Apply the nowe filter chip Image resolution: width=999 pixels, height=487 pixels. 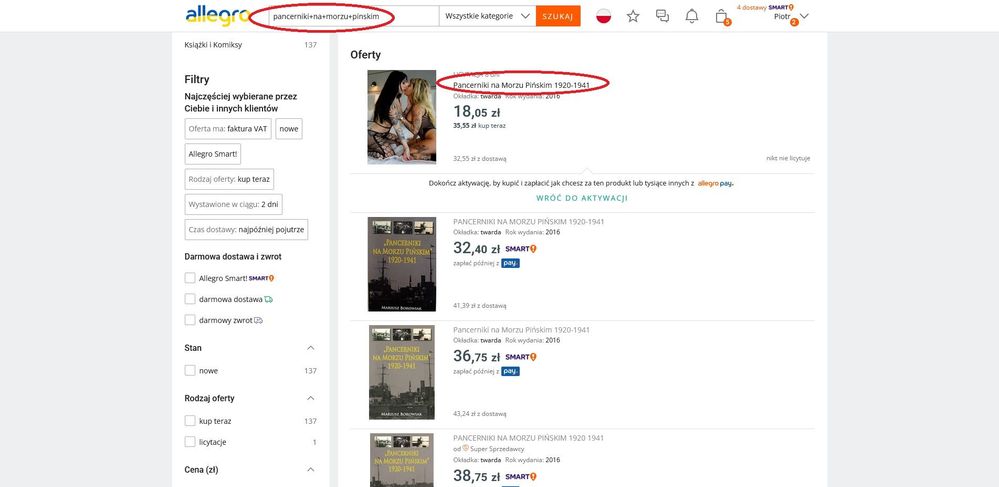pos(289,129)
